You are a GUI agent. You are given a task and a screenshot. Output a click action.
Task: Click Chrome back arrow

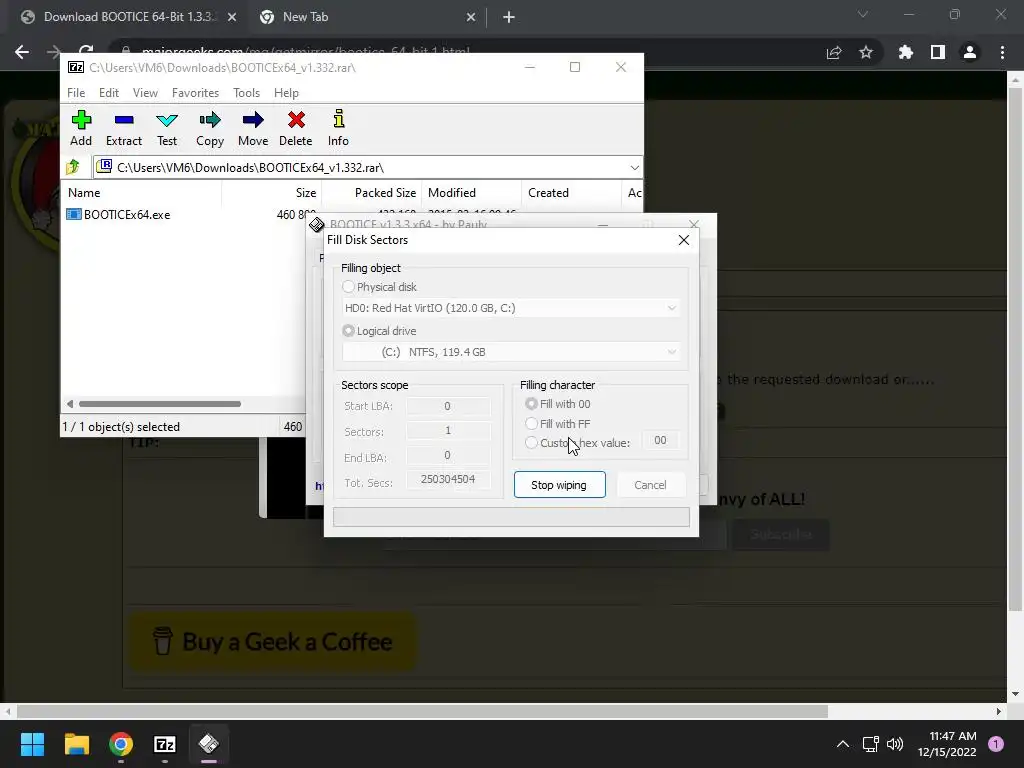tap(22, 52)
